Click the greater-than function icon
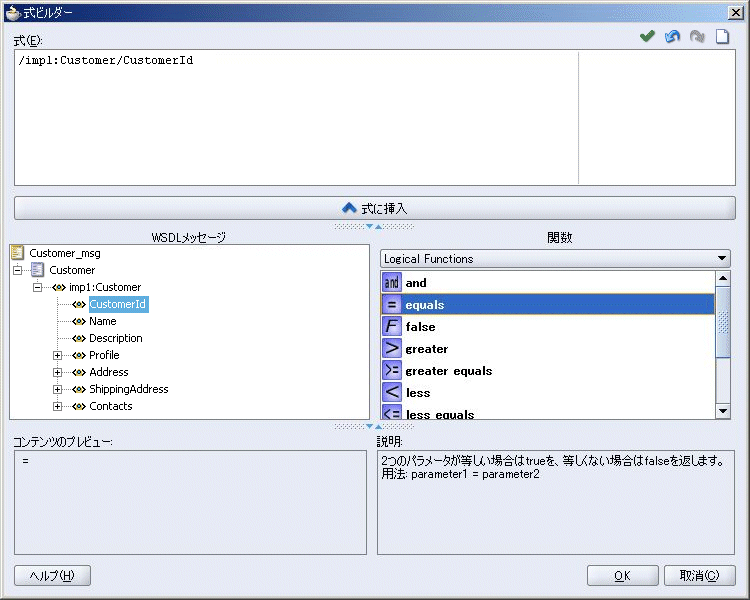The image size is (750, 600). point(392,348)
